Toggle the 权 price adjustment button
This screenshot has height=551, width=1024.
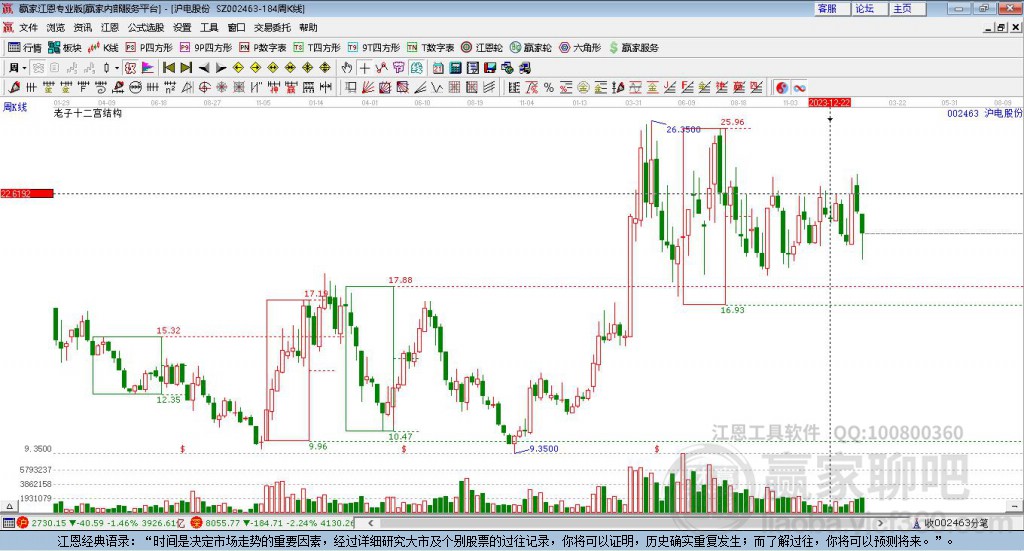tap(131, 68)
